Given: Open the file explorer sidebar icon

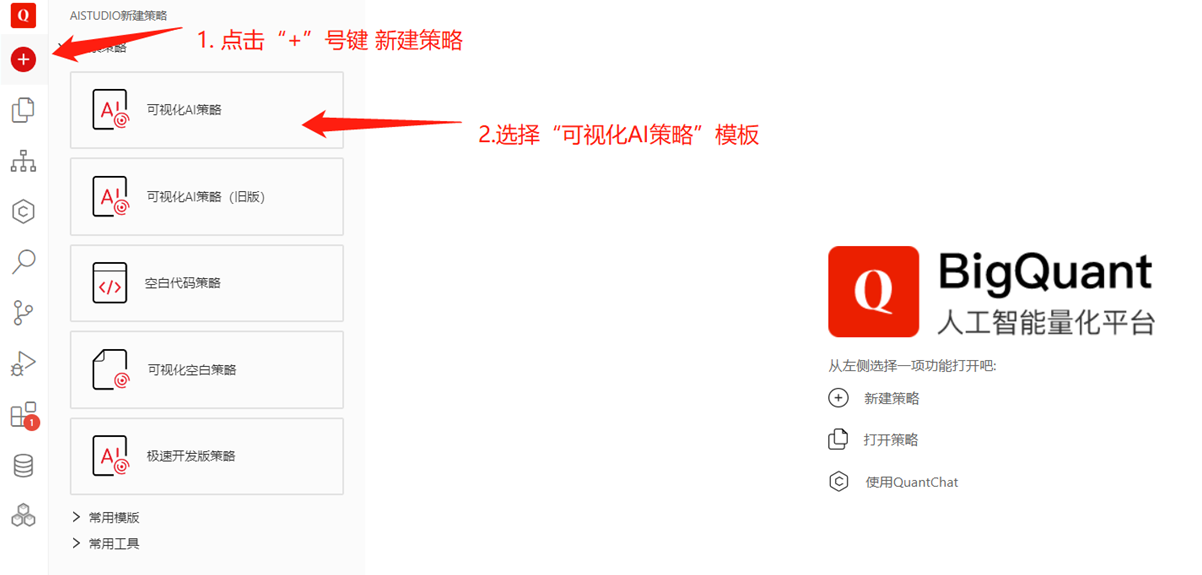Looking at the screenshot, I should click(23, 110).
